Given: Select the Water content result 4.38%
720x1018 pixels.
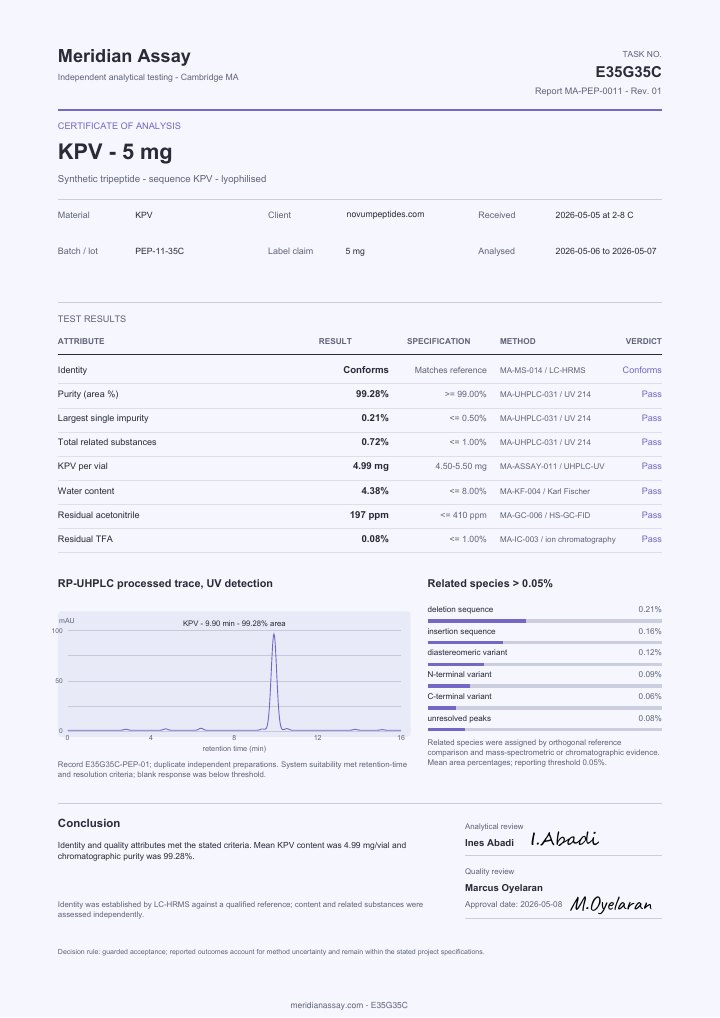Looking at the screenshot, I should click(375, 491).
